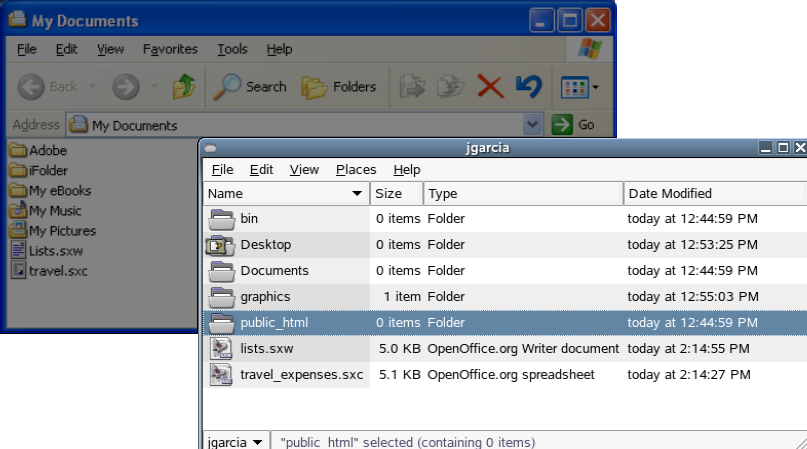Sort by Size column header
This screenshot has width=807, height=449.
click(397, 194)
